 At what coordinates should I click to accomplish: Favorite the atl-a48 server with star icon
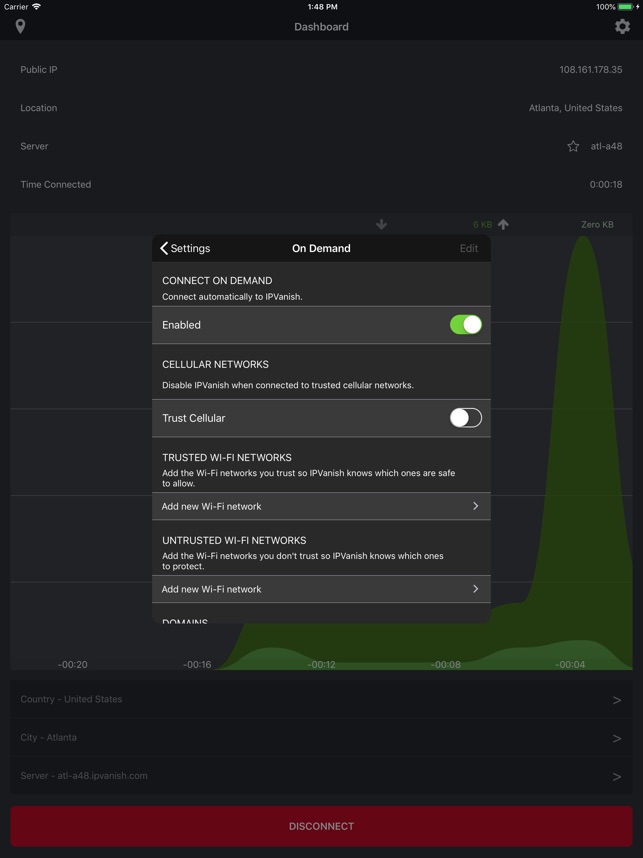[573, 146]
